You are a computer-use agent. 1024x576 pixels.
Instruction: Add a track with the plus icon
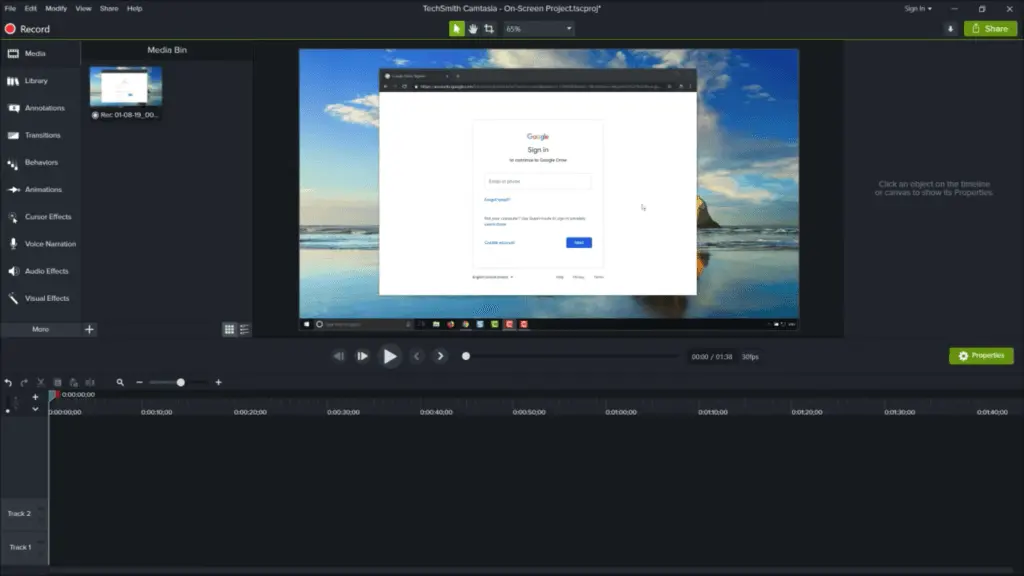[x=35, y=397]
